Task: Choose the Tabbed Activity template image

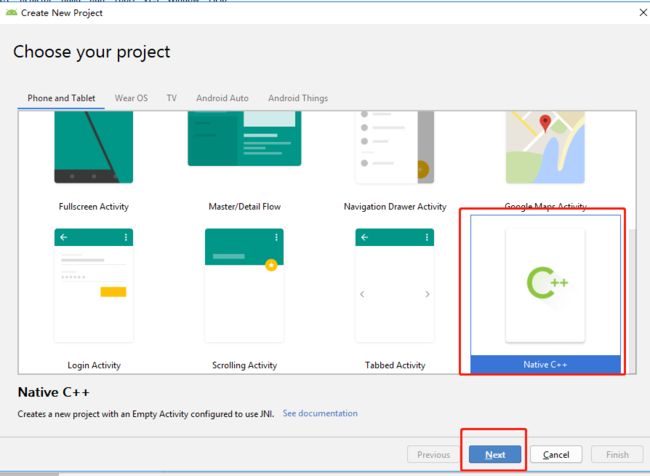Action: click(395, 285)
